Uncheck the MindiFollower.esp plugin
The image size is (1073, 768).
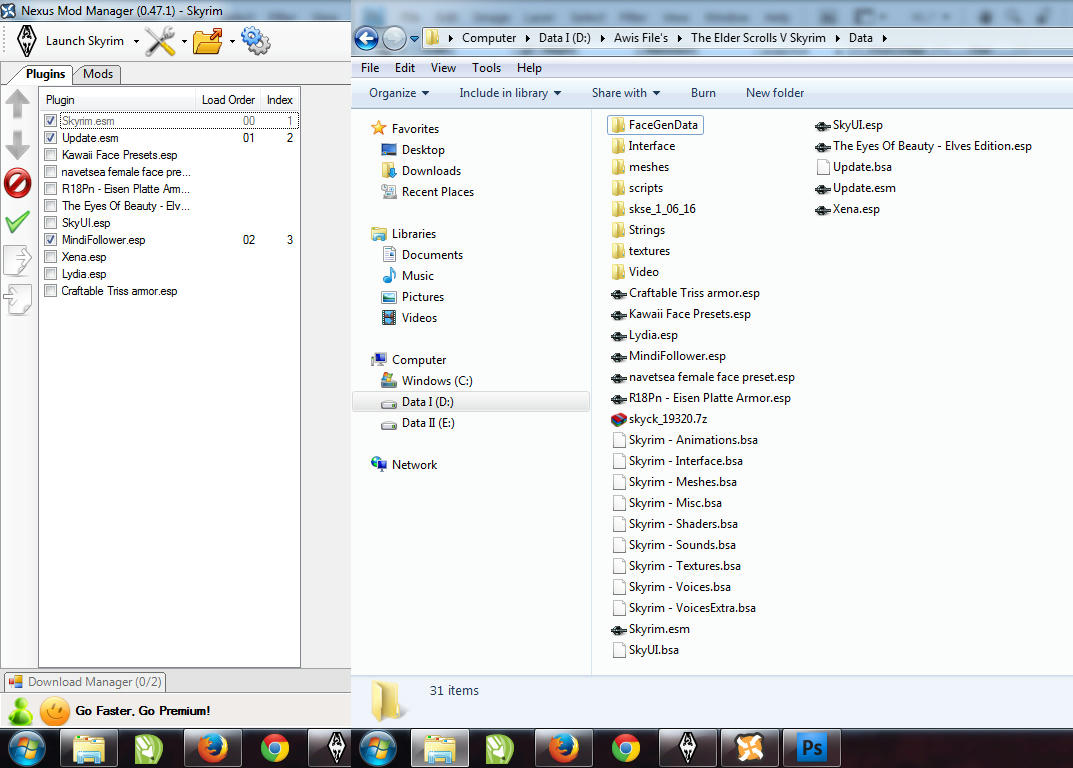(x=51, y=240)
